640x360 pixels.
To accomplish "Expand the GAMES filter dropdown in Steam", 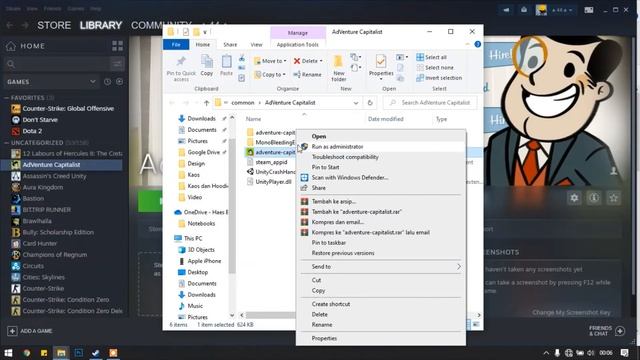I will (x=93, y=82).
